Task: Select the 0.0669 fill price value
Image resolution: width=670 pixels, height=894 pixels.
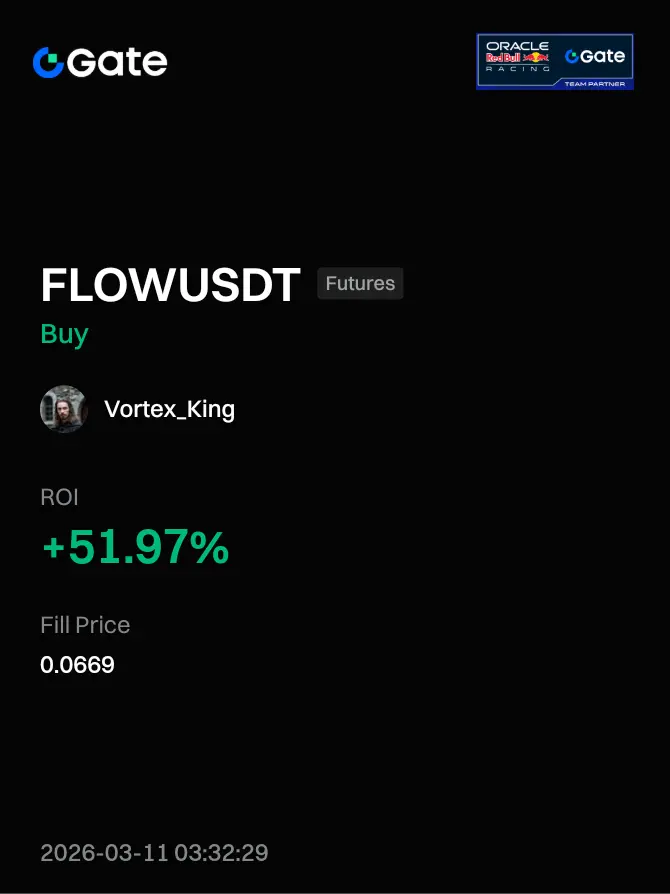Action: tap(78, 665)
